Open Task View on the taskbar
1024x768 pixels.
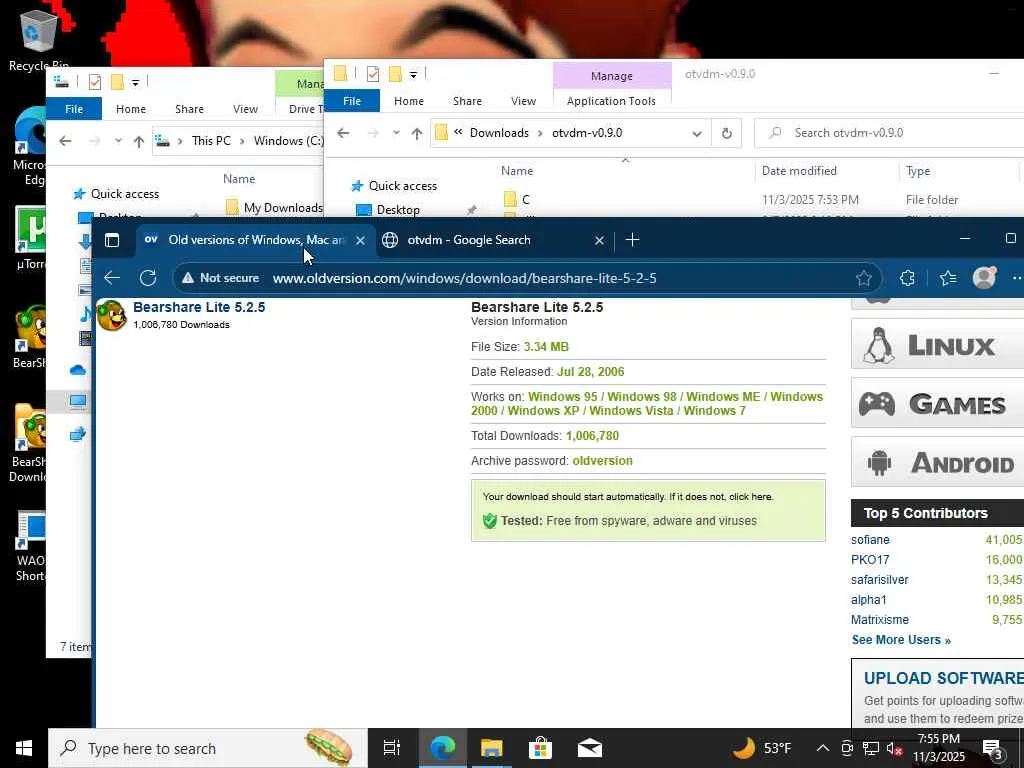(x=392, y=748)
